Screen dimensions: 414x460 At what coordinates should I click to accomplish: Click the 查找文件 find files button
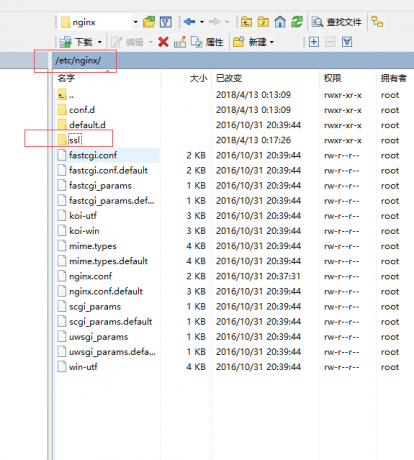tap(337, 22)
